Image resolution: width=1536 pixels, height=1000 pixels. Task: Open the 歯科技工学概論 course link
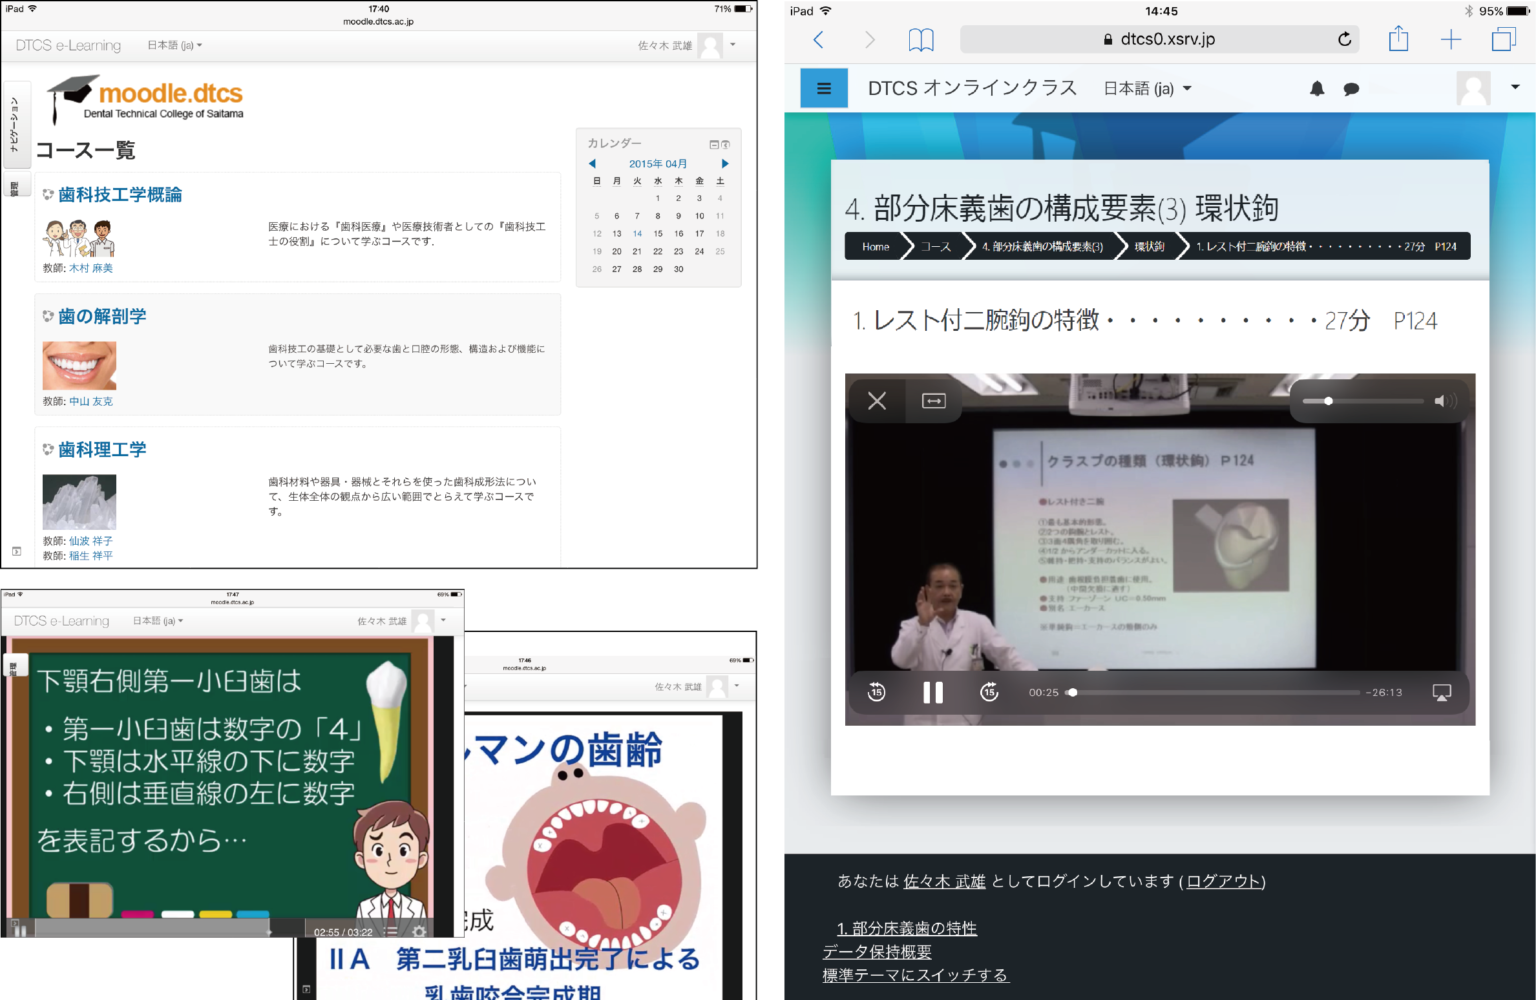pyautogui.click(x=120, y=195)
